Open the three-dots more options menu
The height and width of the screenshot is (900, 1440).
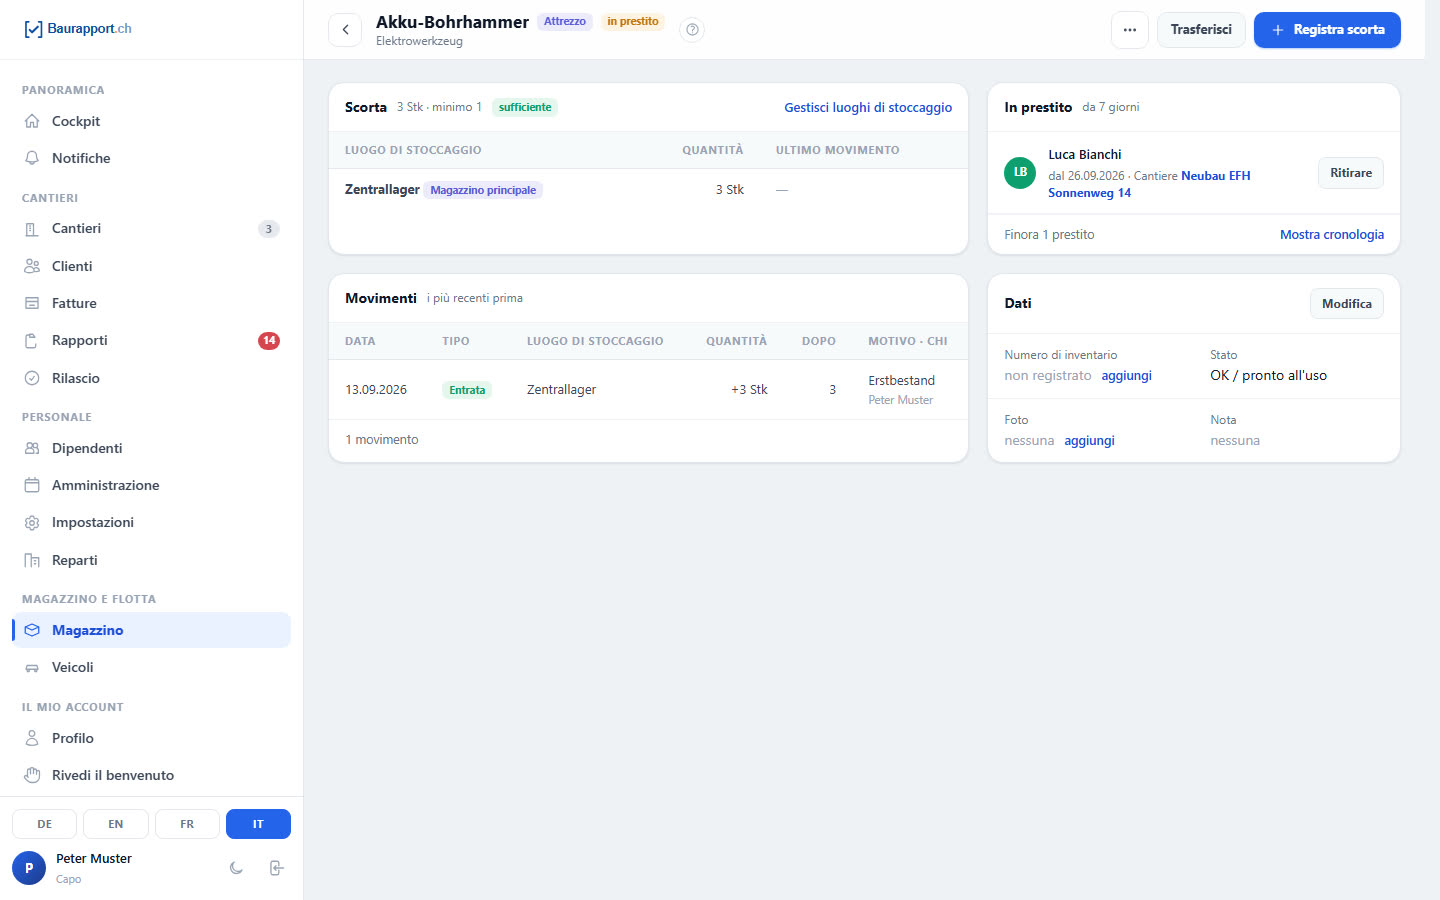(1129, 30)
